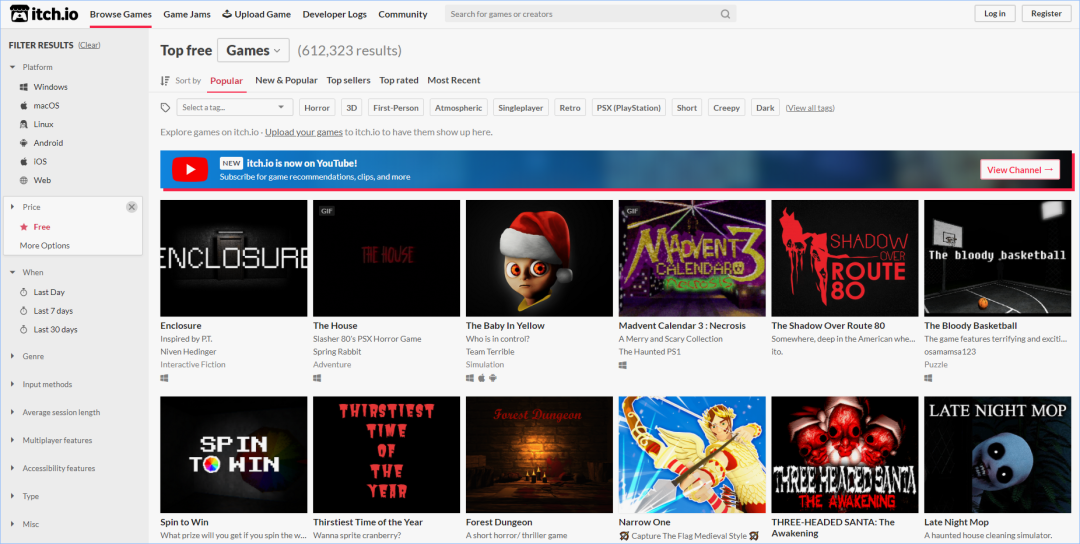
Task: Click the Register button
Action: (1046, 14)
